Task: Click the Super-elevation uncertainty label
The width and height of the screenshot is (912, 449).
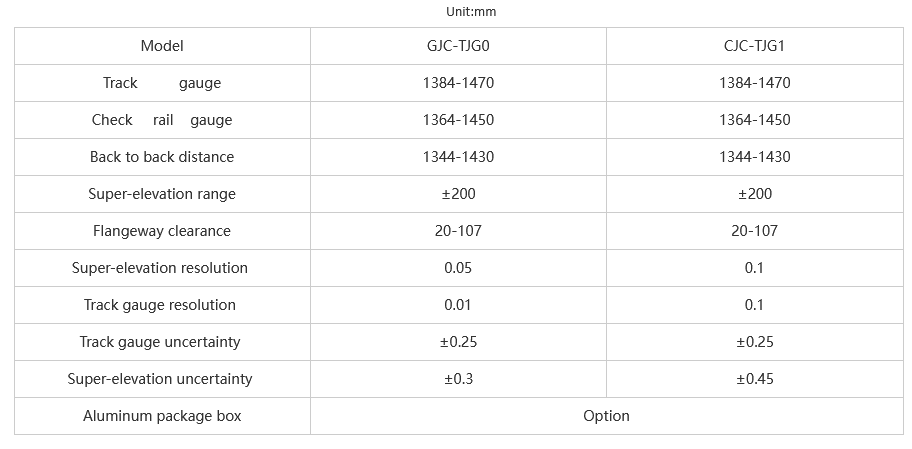Action: pos(160,379)
